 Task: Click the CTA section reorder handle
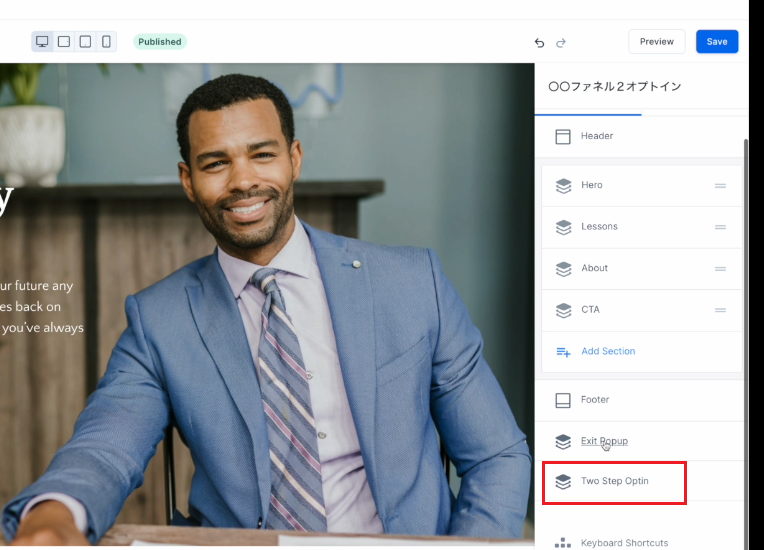pos(720,310)
